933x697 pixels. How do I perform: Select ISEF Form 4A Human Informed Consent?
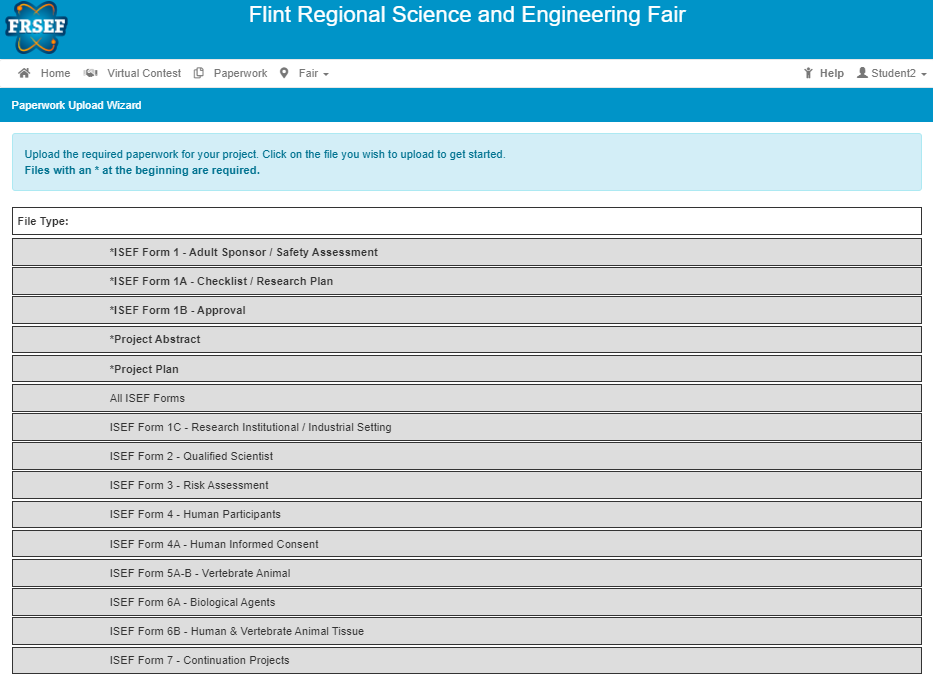pos(466,543)
